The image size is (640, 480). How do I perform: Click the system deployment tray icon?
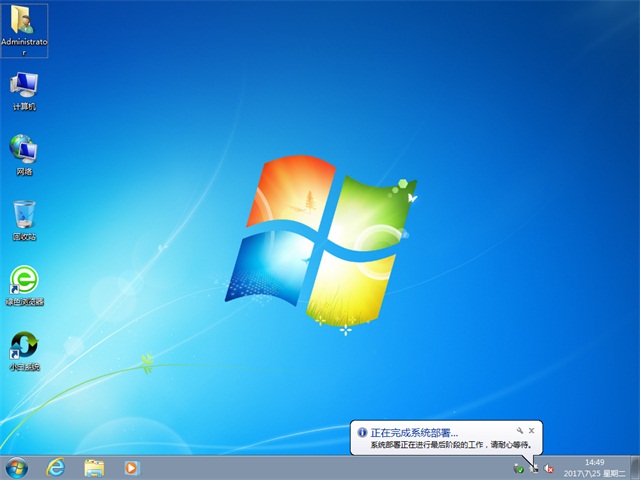point(534,469)
